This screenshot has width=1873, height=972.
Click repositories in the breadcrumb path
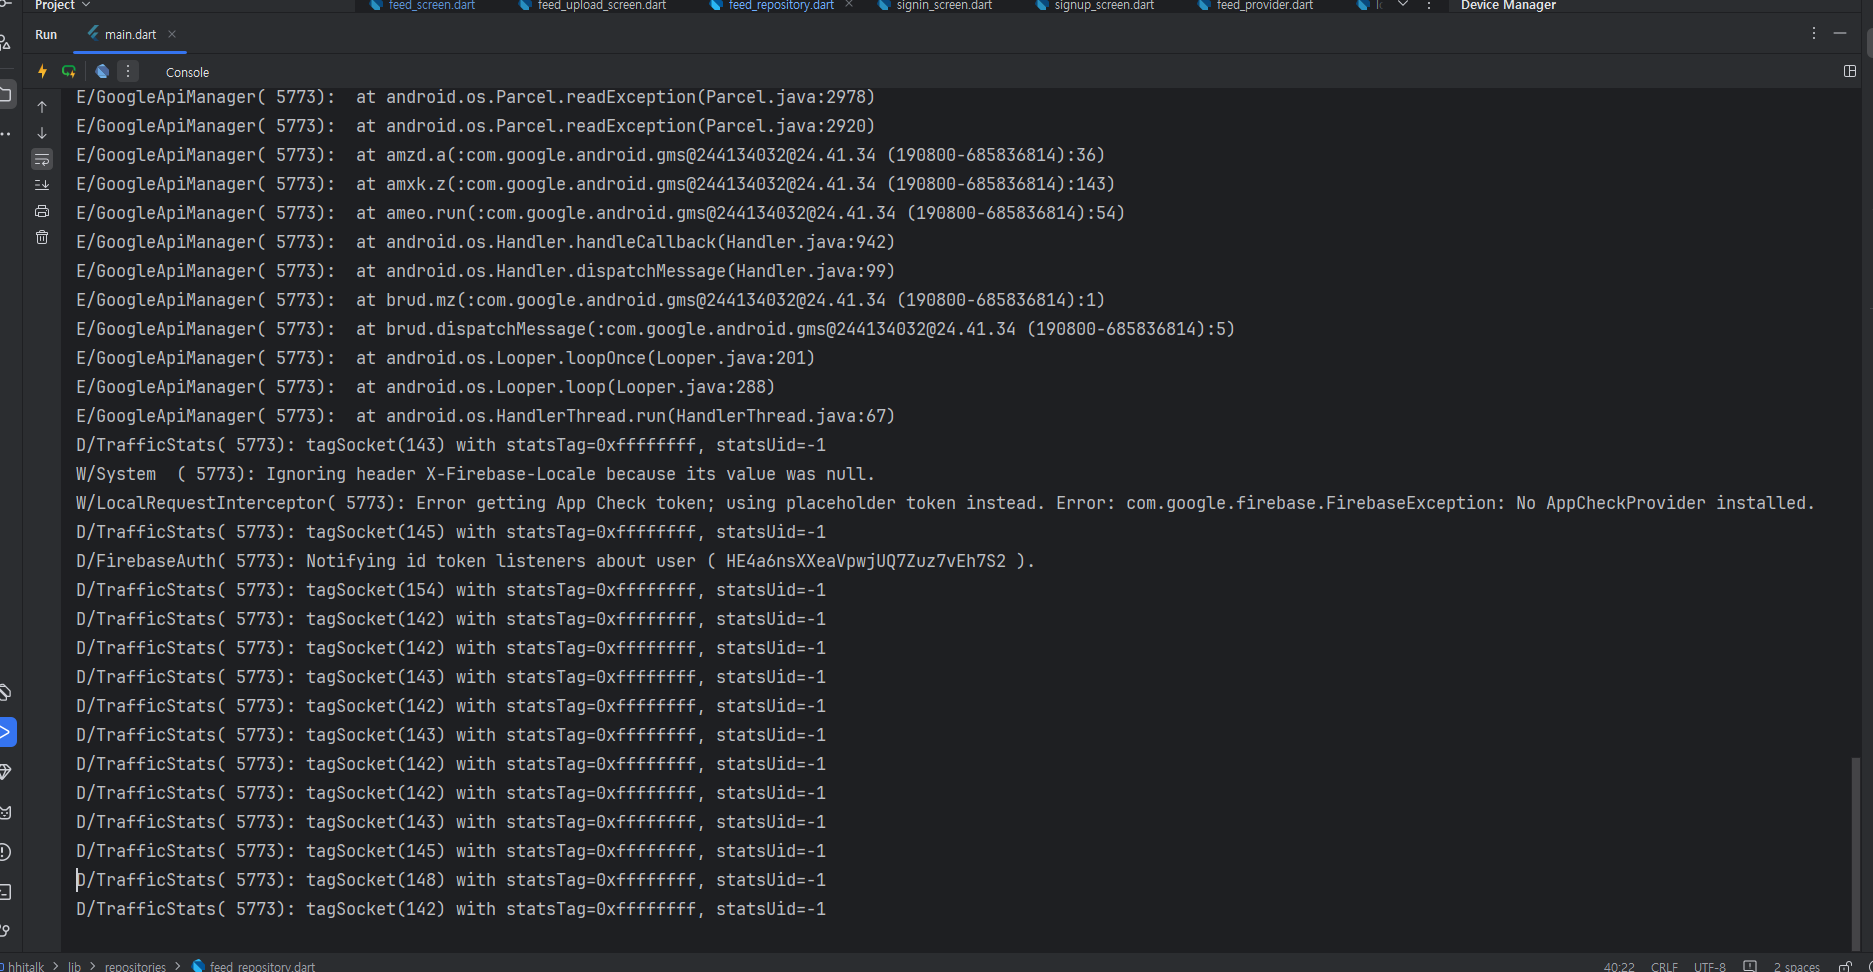point(135,966)
